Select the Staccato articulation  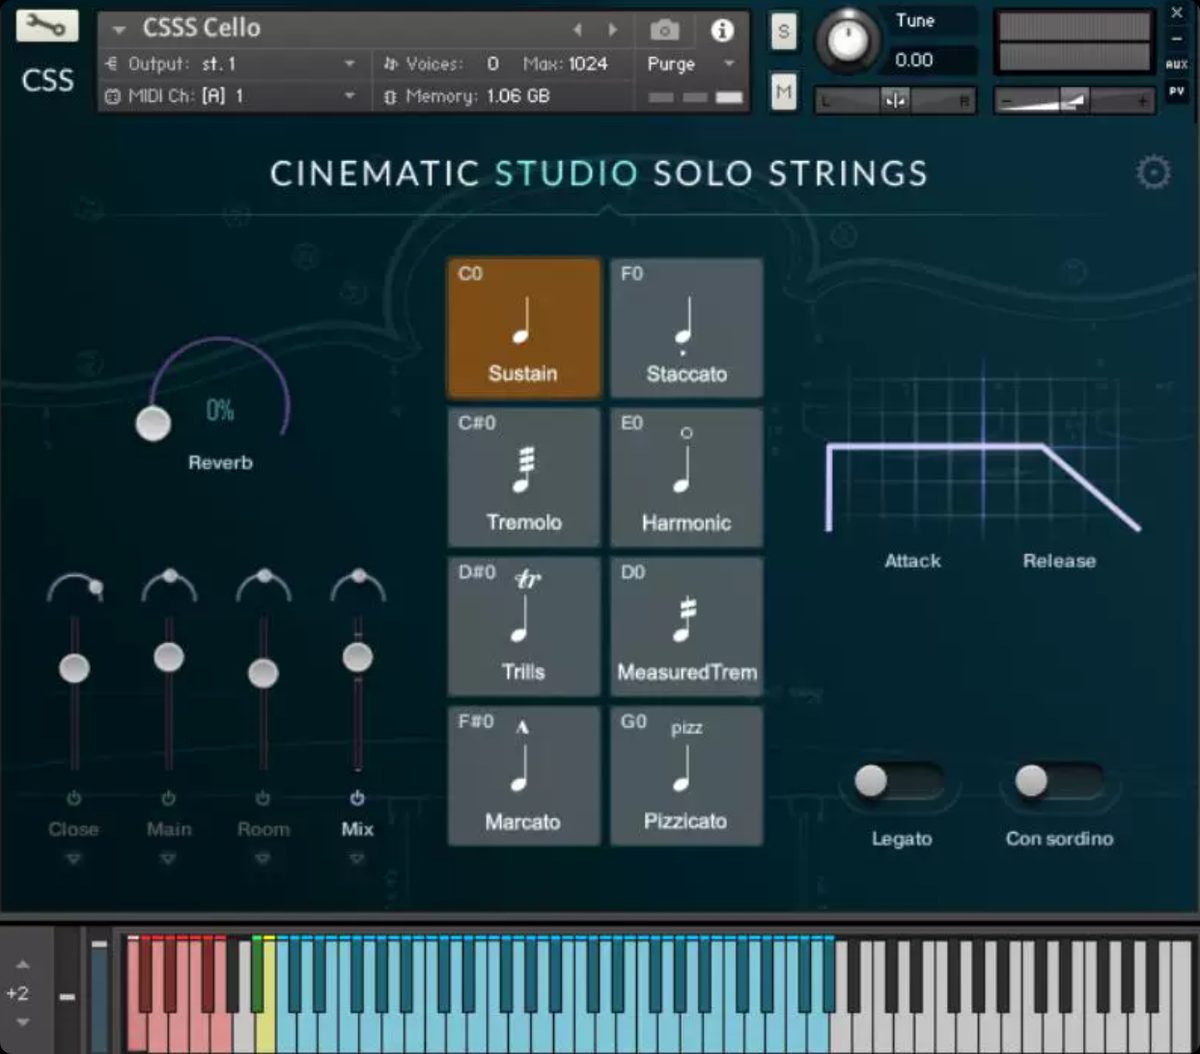(x=686, y=328)
